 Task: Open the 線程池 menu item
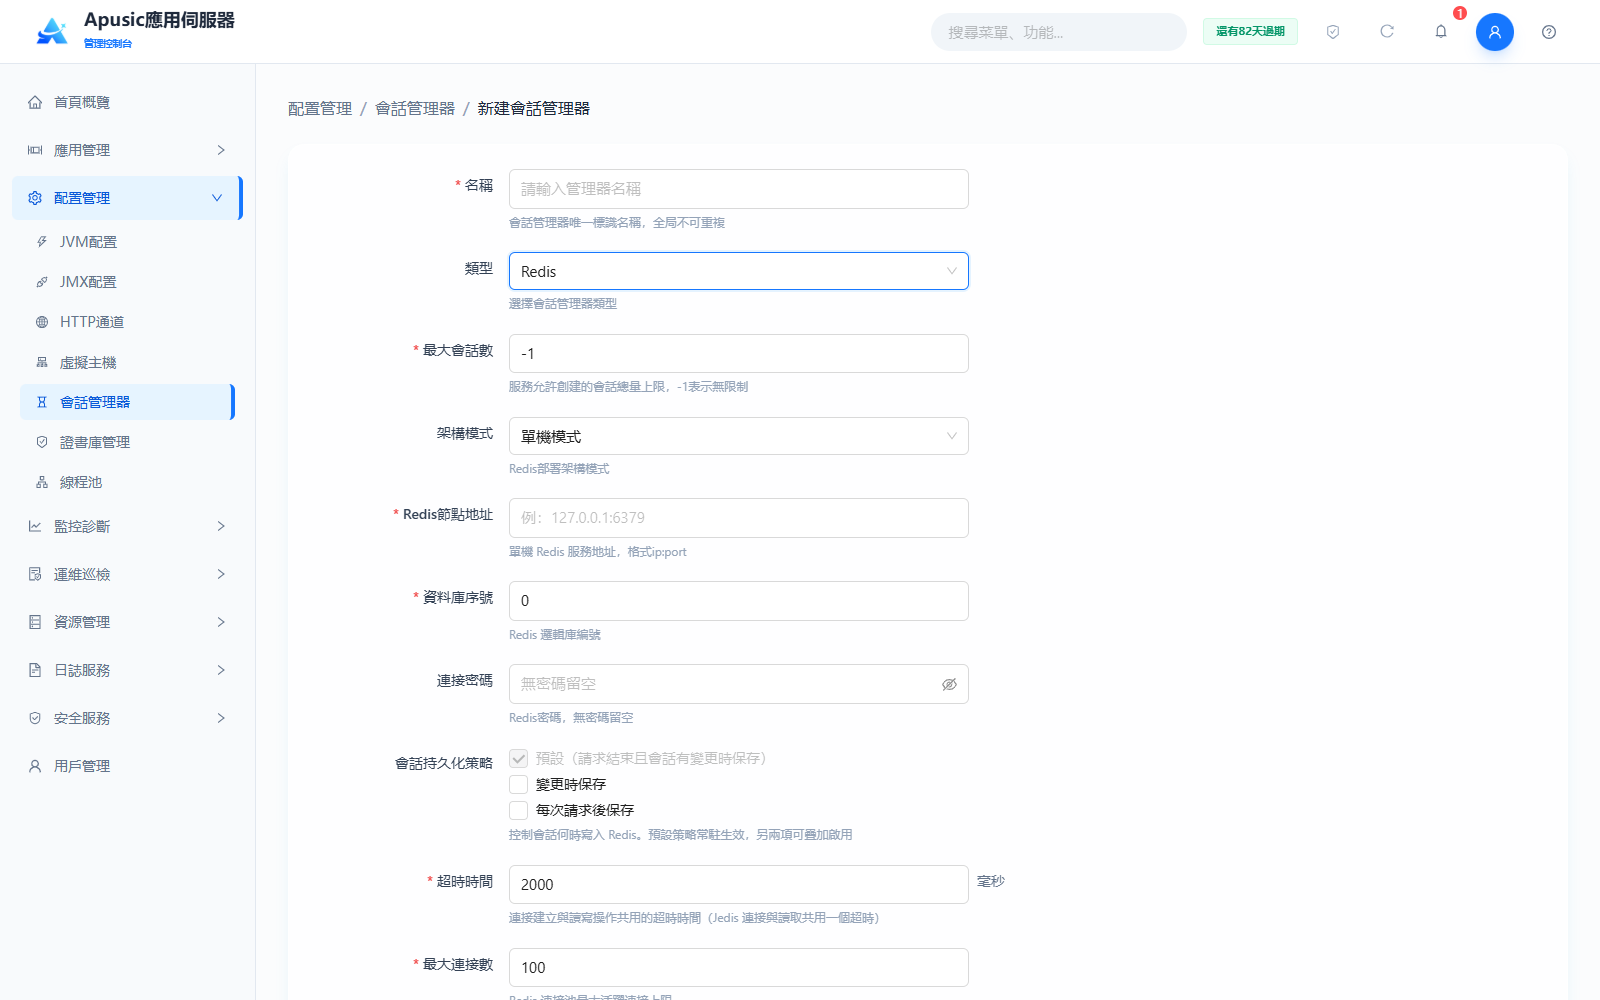point(126,482)
